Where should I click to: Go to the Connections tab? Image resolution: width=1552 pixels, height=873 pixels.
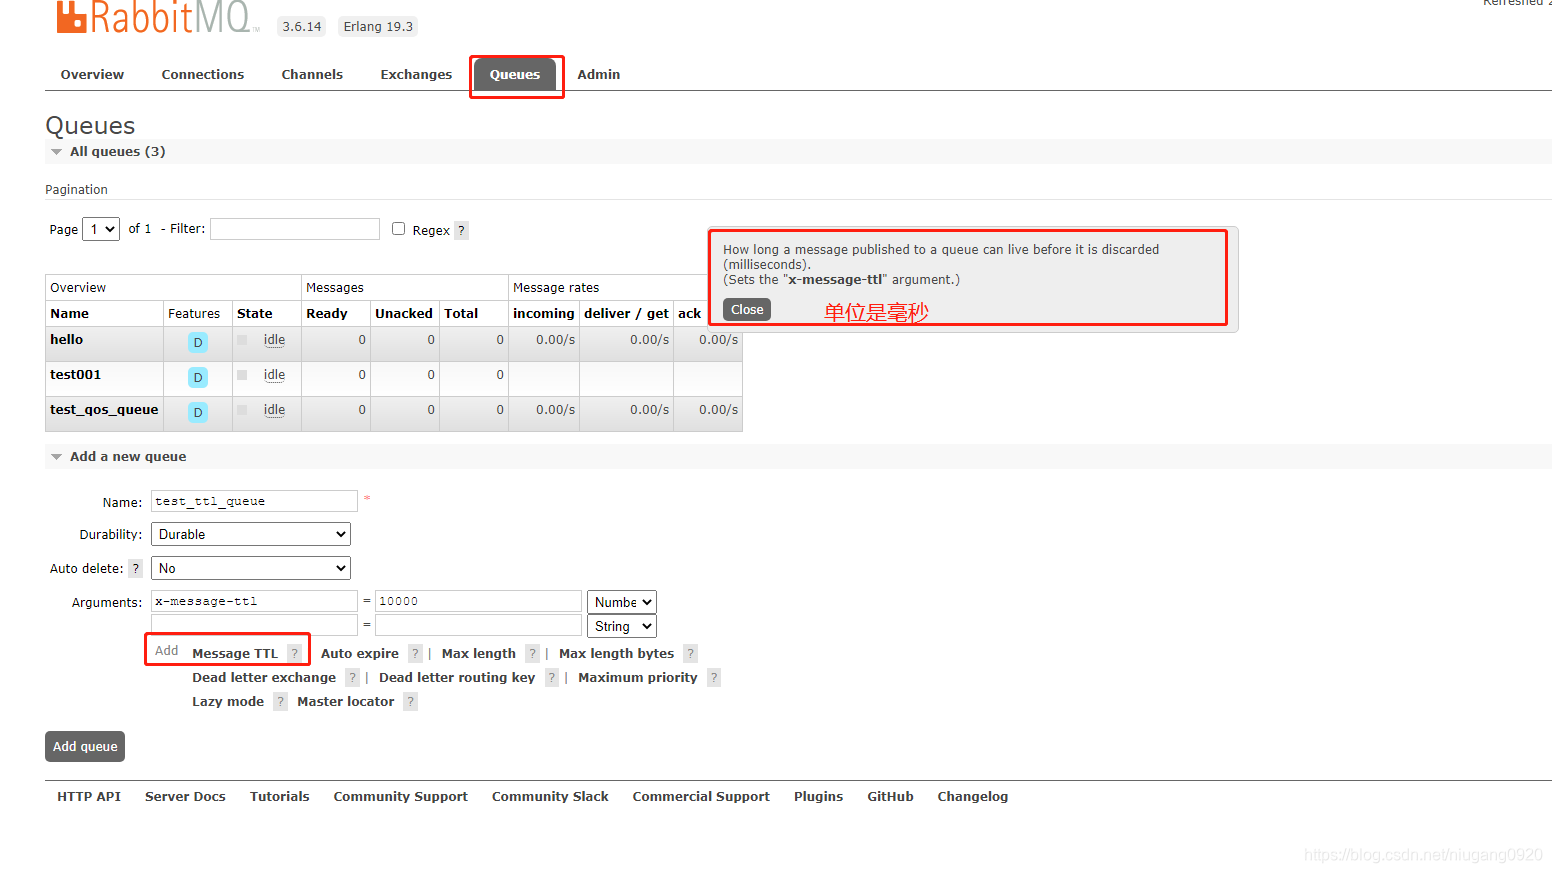(x=203, y=75)
